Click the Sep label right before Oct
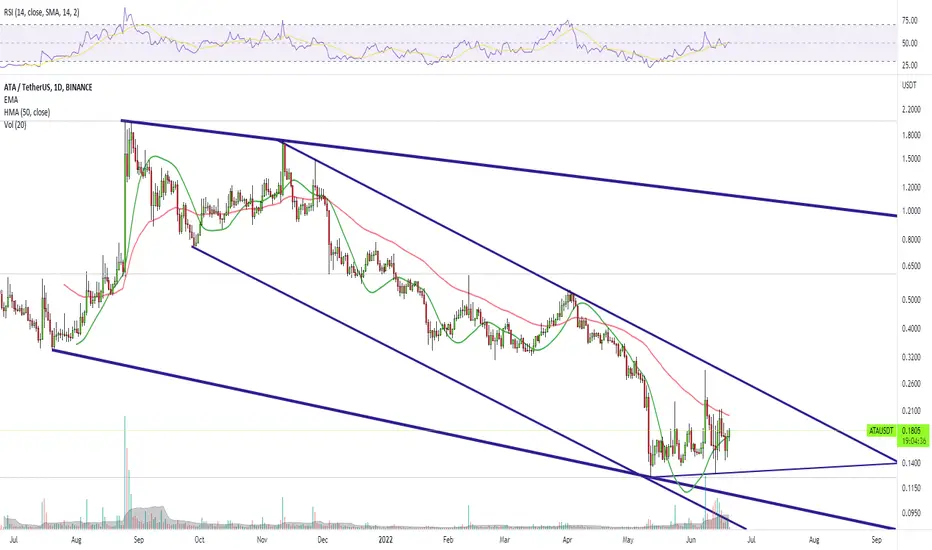The image size is (932, 550). [x=138, y=540]
